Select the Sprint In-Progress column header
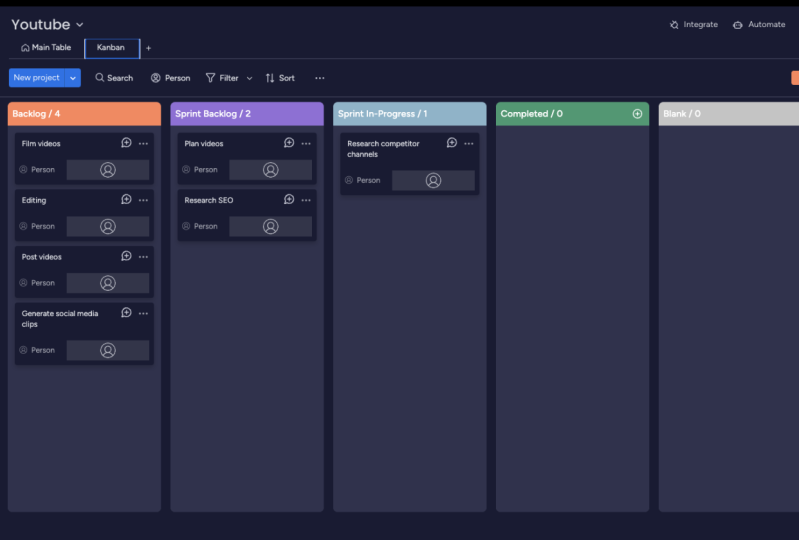The image size is (799, 540). 410,114
